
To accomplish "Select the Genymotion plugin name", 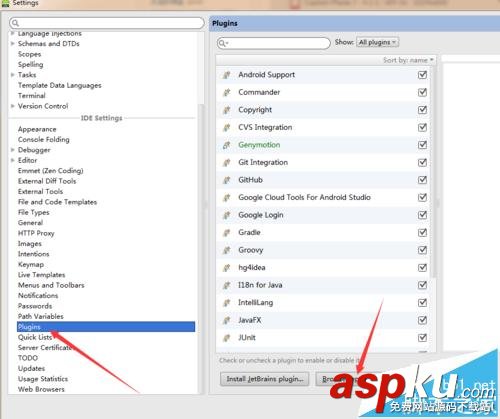I will [259, 145].
